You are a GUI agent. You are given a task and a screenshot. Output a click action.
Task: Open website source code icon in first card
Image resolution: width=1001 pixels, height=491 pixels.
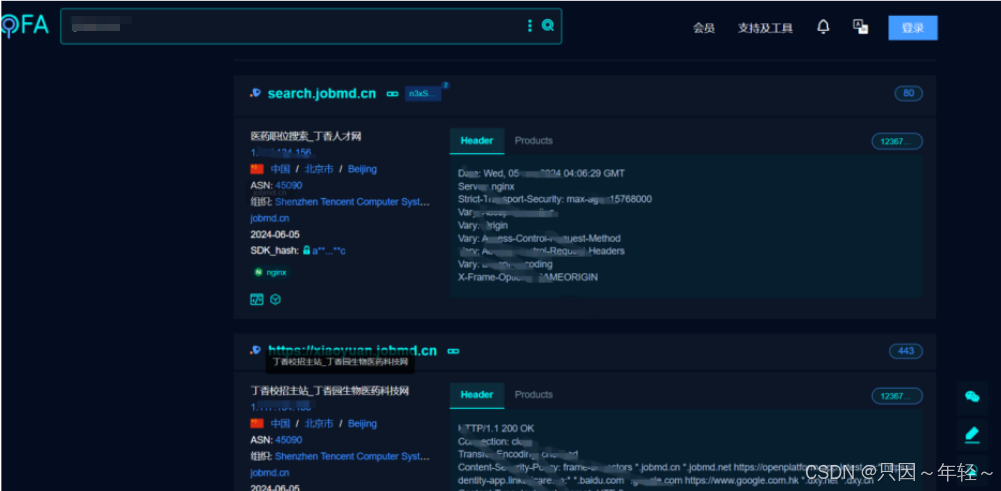pyautogui.click(x=257, y=299)
